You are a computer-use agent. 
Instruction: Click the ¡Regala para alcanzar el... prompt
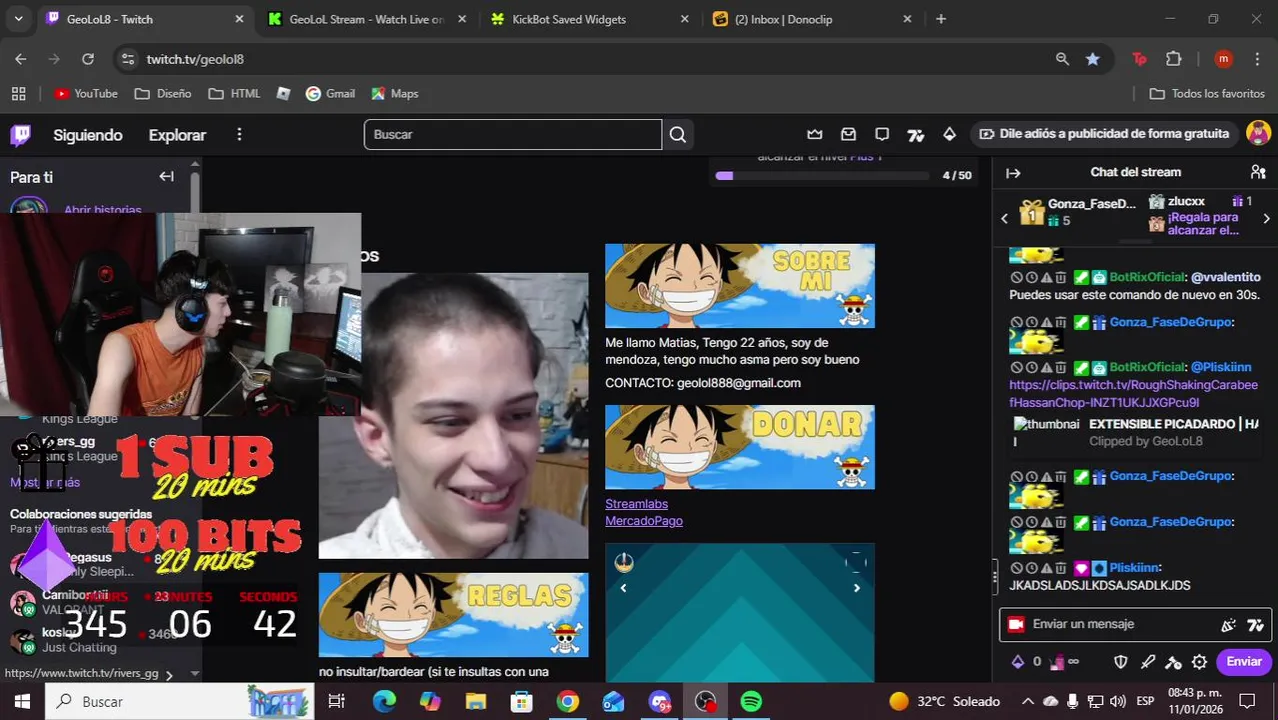[x=1203, y=223]
